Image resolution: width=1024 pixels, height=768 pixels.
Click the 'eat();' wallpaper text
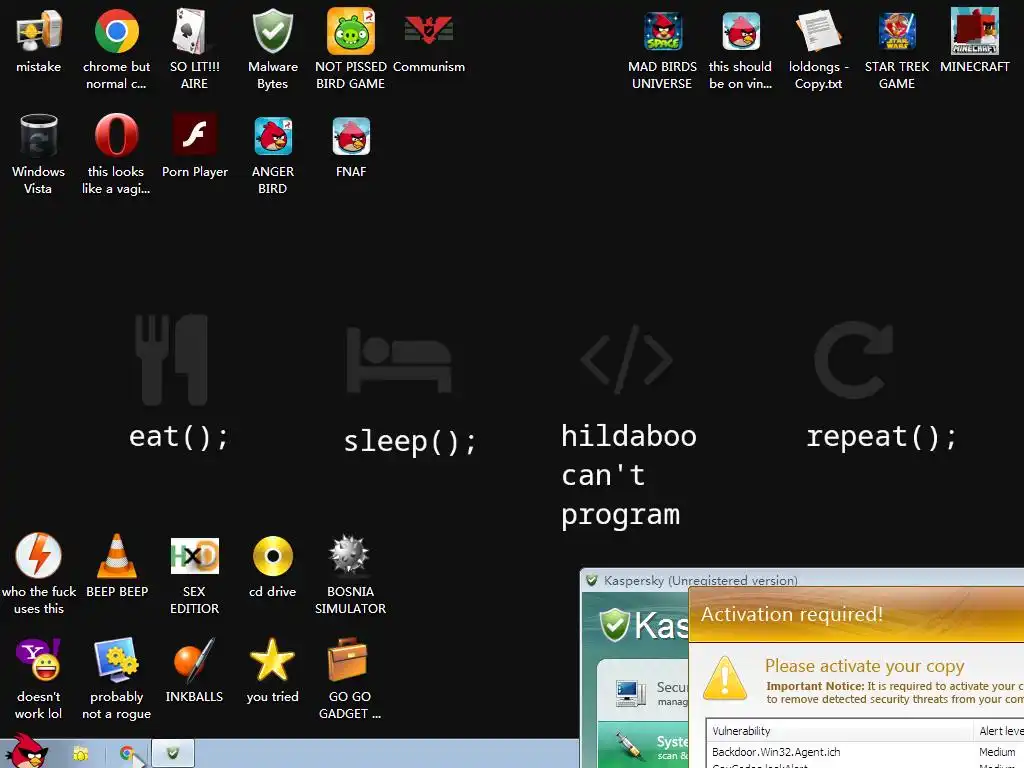click(x=179, y=436)
